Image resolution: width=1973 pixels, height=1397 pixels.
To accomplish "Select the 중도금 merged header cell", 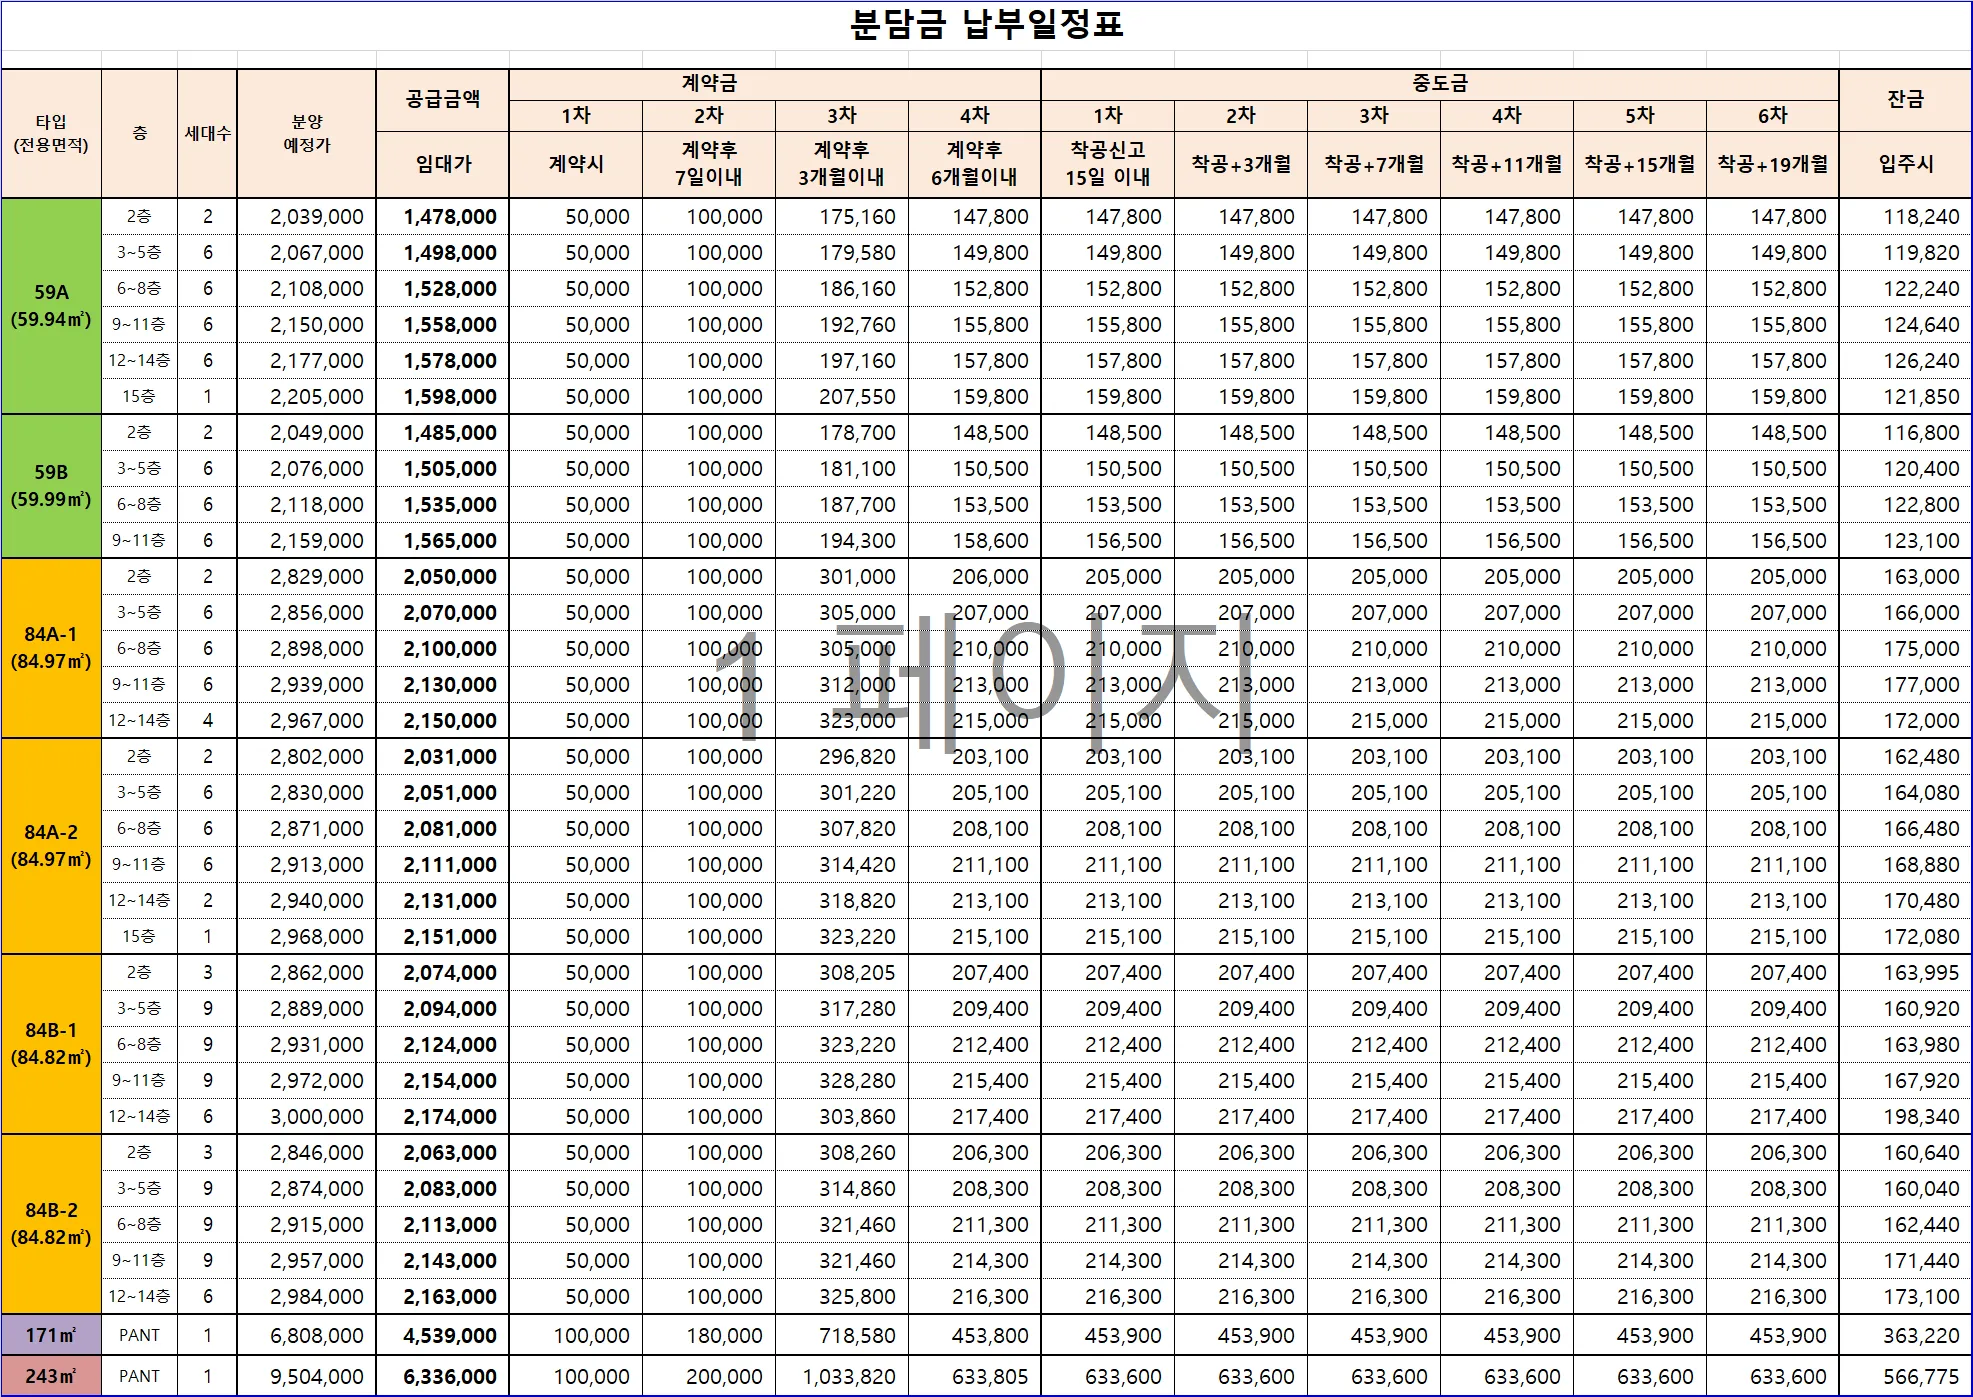I will coord(1439,84).
